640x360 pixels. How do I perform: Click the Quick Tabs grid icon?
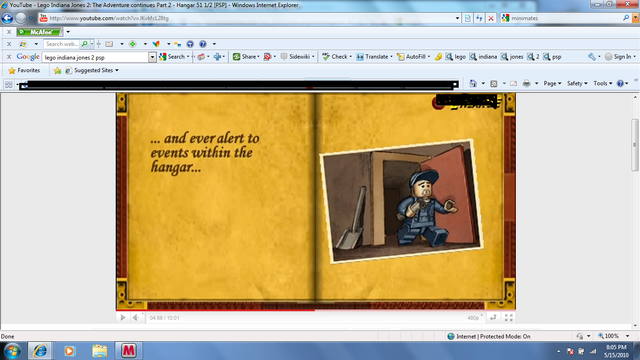click(x=9, y=84)
